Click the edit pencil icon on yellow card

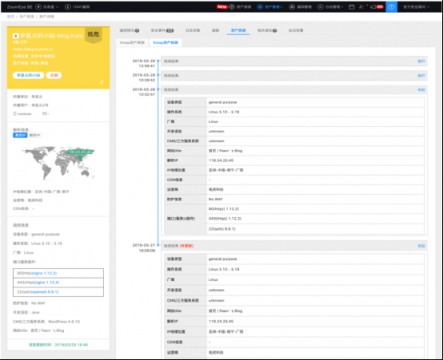pos(102,82)
